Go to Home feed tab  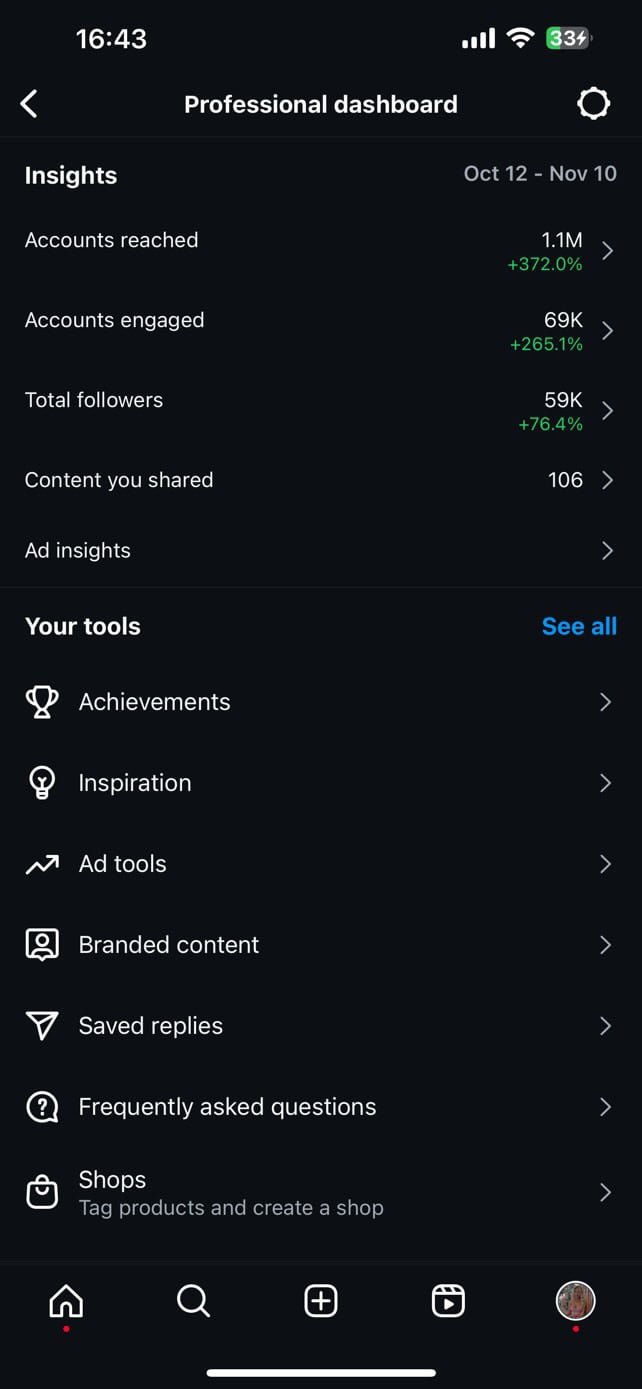pyautogui.click(x=66, y=1301)
